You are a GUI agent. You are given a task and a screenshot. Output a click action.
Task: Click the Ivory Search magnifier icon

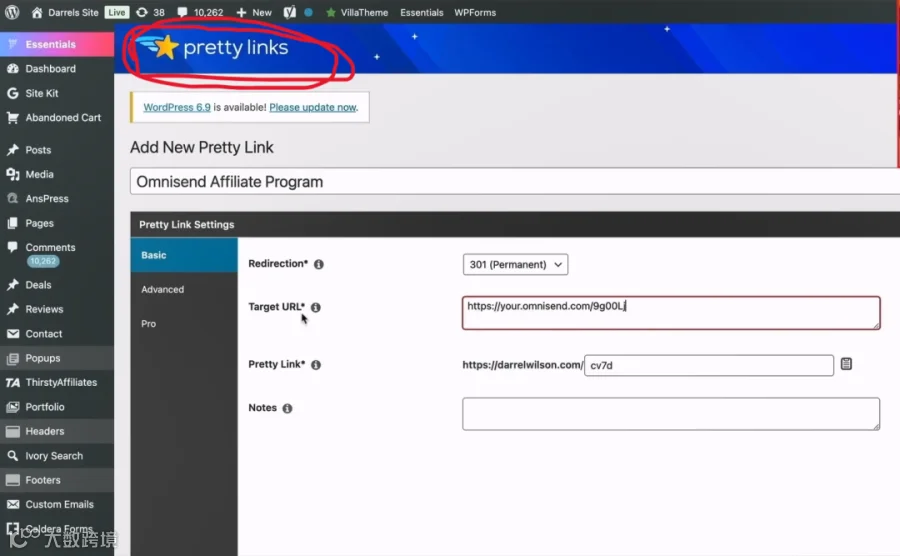tap(13, 456)
